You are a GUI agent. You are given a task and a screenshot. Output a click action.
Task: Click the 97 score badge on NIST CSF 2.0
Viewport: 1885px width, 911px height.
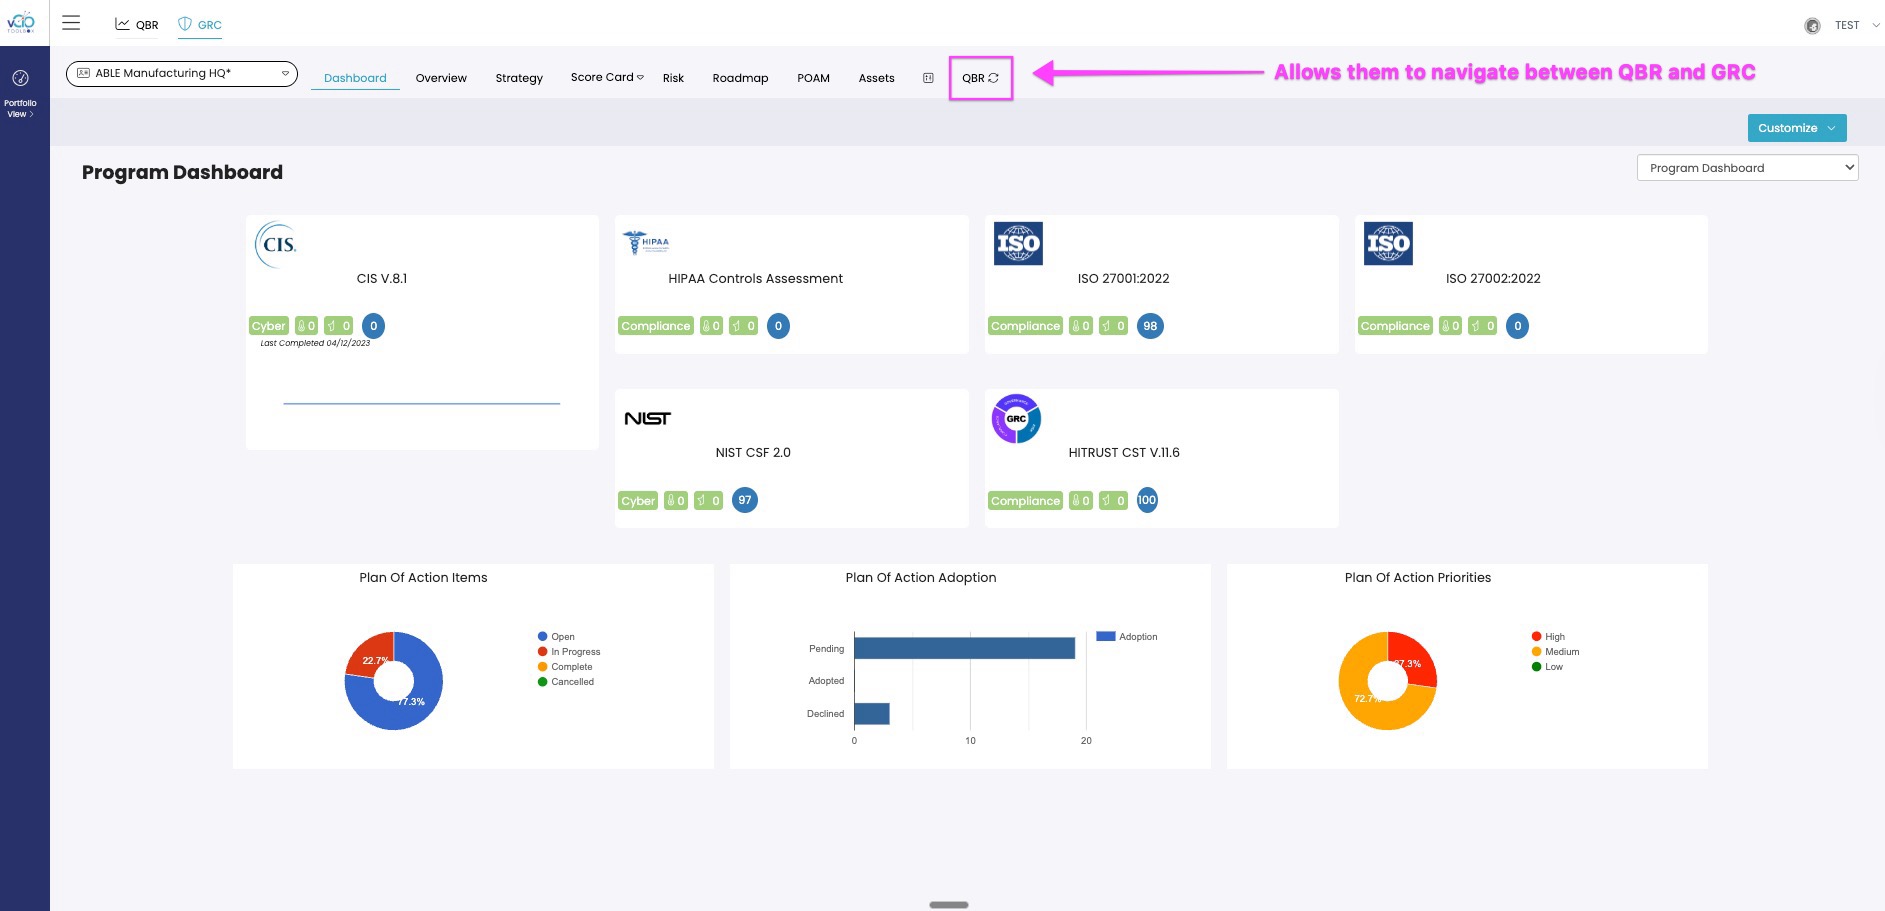(x=745, y=500)
